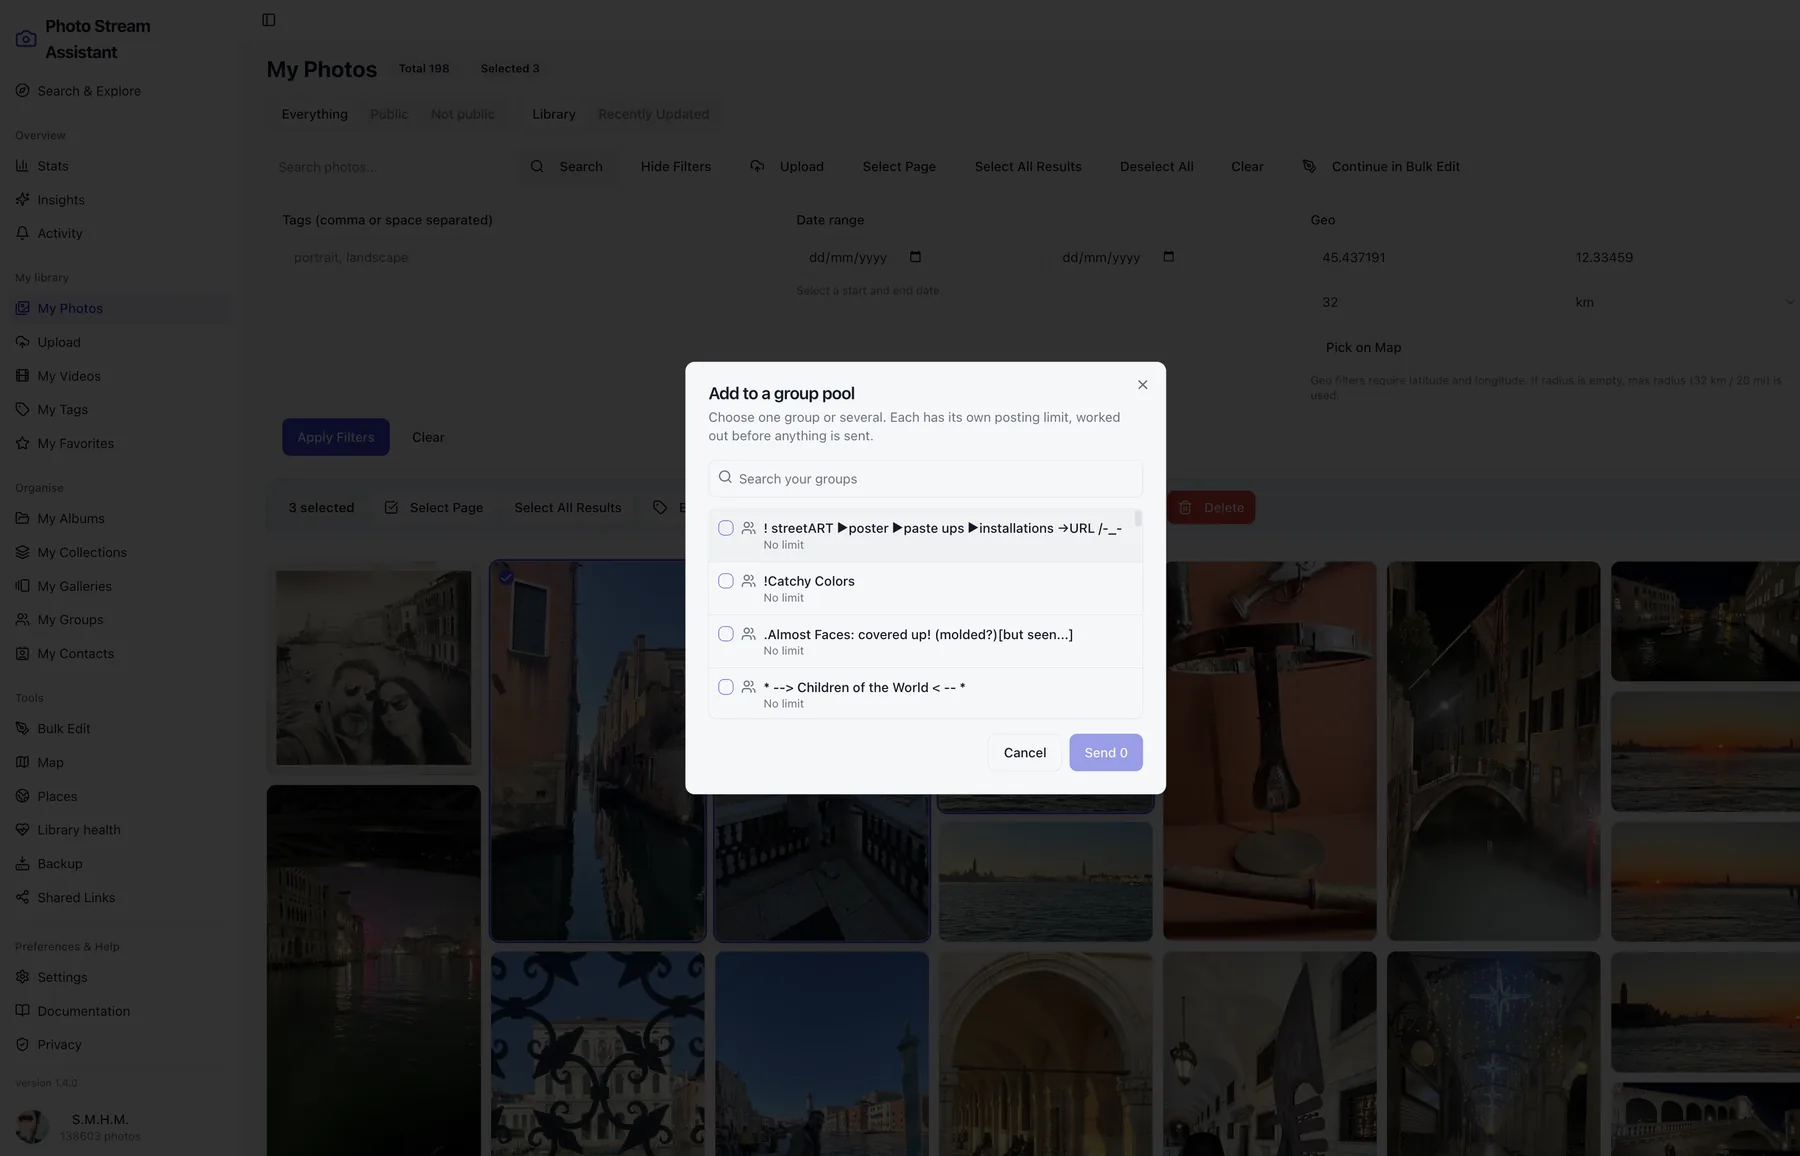The width and height of the screenshot is (1800, 1156).
Task: Switch to the Not public tab
Action: [463, 114]
